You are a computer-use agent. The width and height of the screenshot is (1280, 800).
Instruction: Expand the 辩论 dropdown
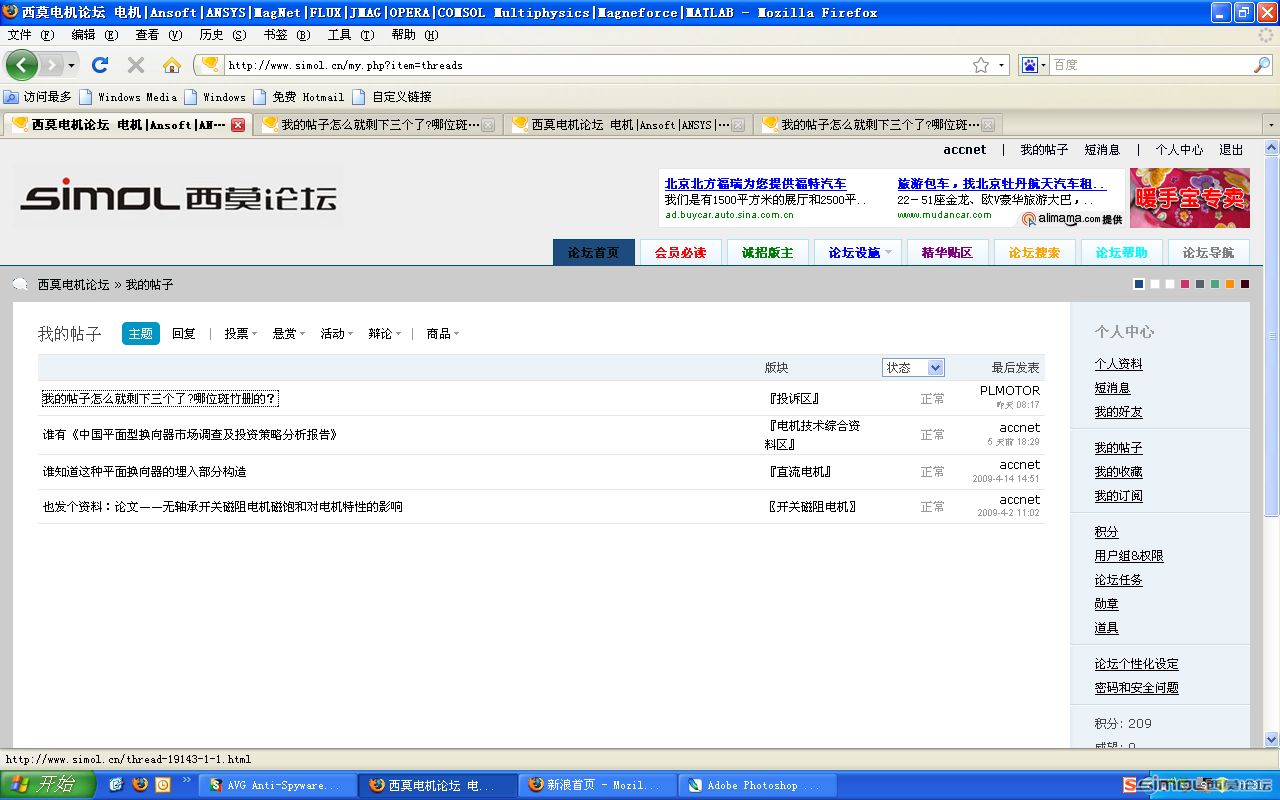pos(385,334)
